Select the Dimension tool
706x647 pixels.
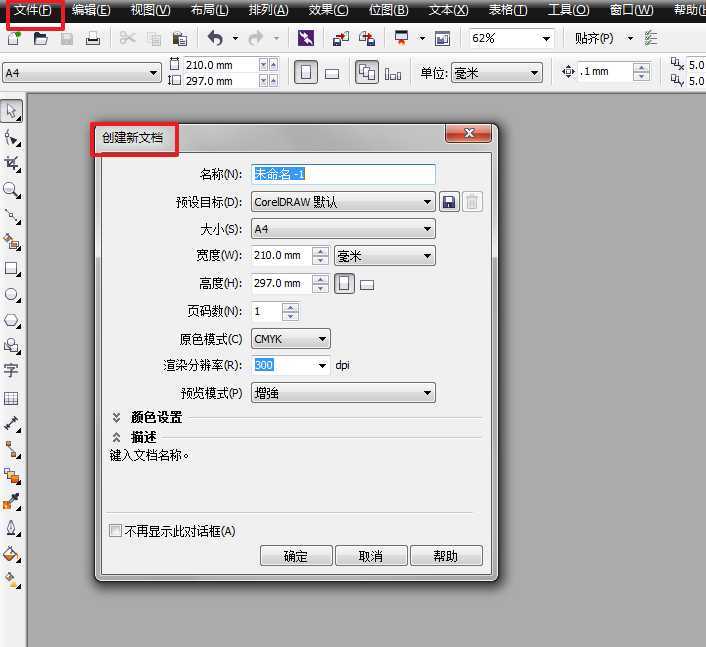tap(12, 424)
